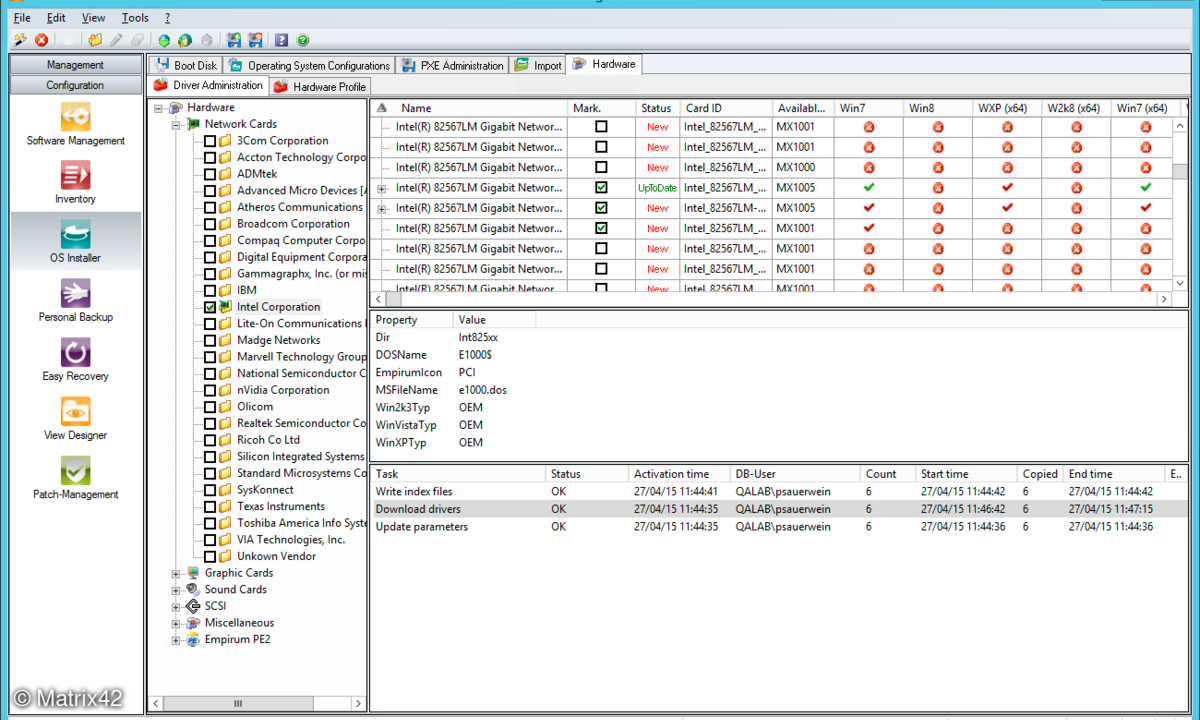Click the red X under Win8 for UpToDate row
This screenshot has height=720, width=1200.
938,188
